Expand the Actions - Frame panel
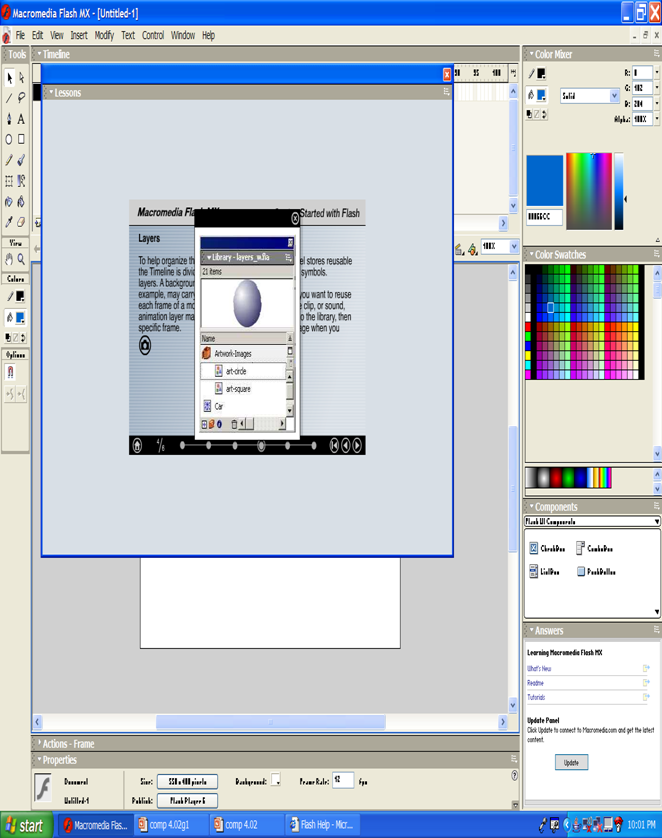Image resolution: width=662 pixels, height=838 pixels. (68, 743)
